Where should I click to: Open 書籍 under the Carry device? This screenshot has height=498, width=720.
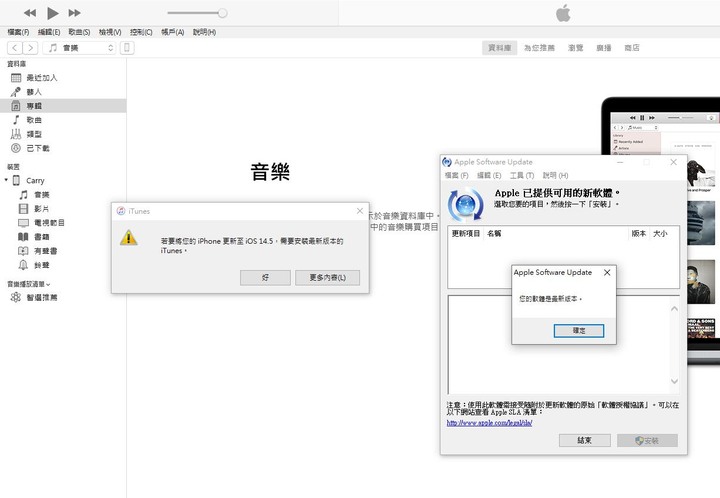click(63, 237)
